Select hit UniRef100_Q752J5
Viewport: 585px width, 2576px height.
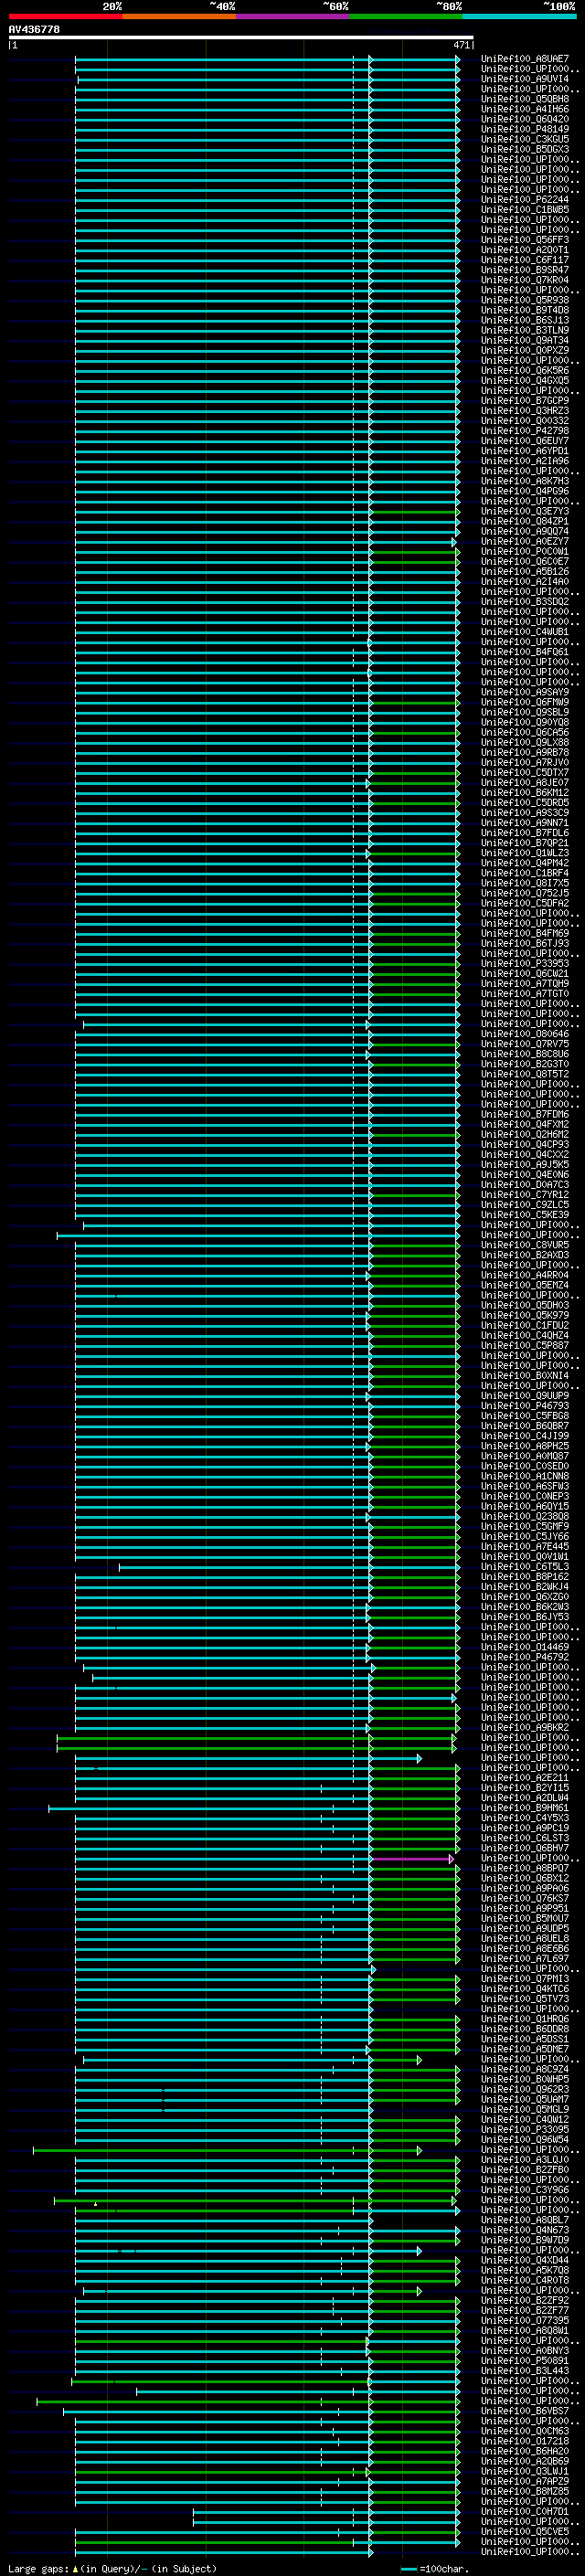525,893
